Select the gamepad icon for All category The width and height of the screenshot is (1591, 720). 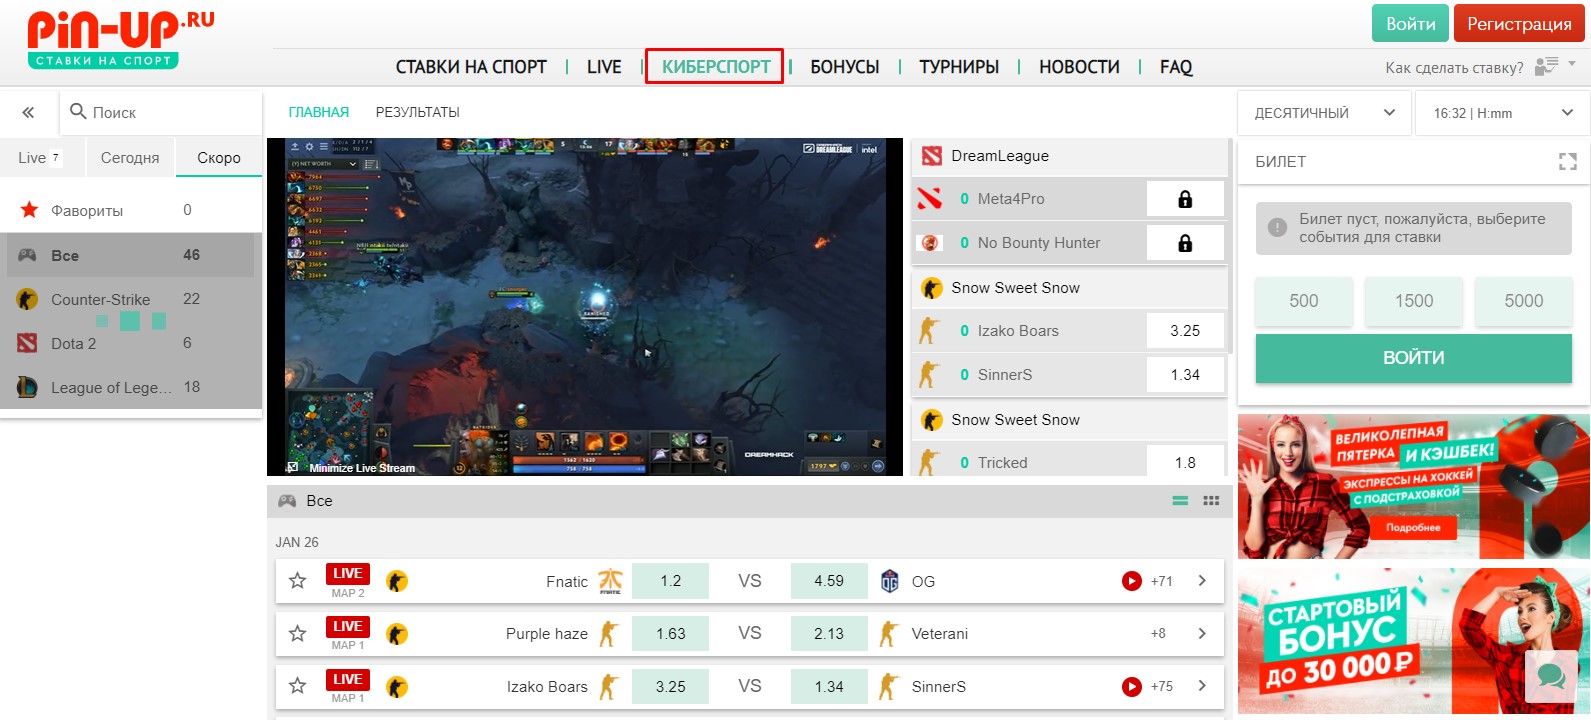[28, 255]
